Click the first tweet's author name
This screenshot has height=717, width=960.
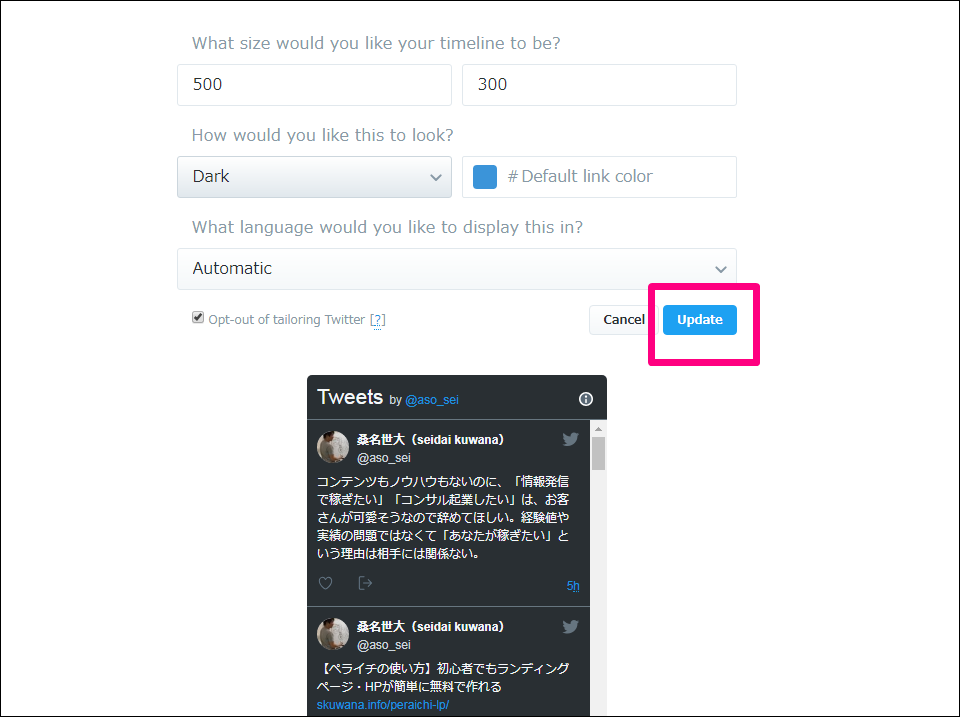pos(430,440)
